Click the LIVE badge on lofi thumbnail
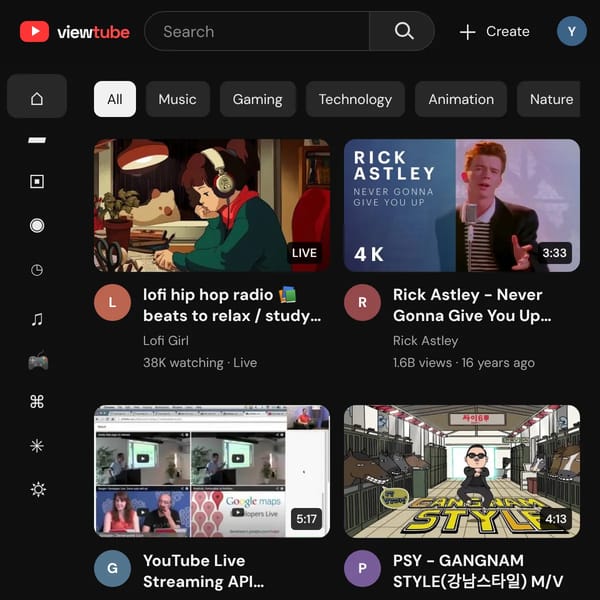Viewport: 600px width, 600px height. [x=304, y=253]
